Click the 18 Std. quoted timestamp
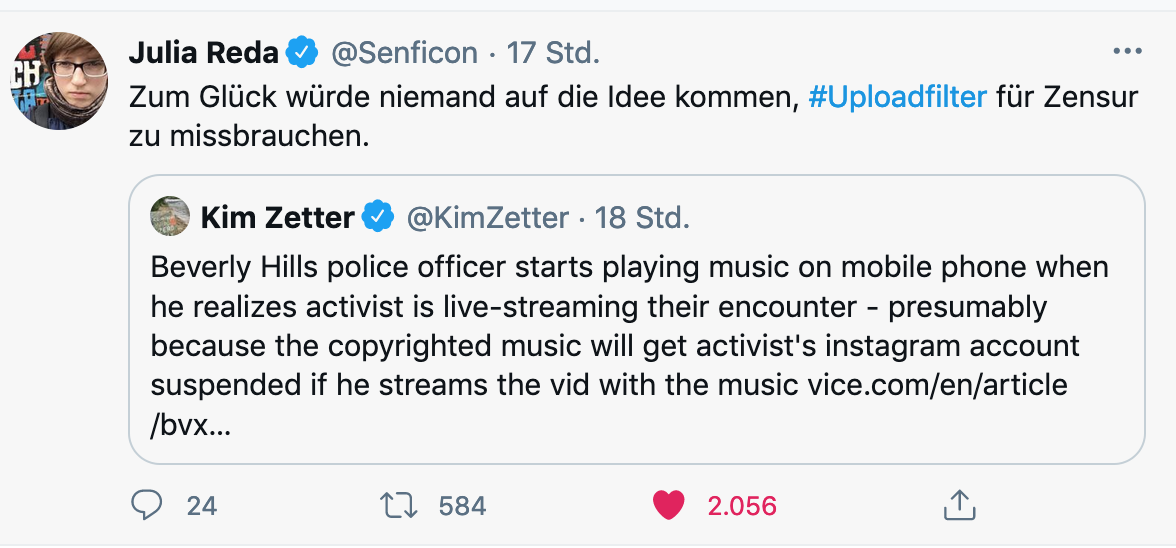This screenshot has height=548, width=1176. (642, 217)
